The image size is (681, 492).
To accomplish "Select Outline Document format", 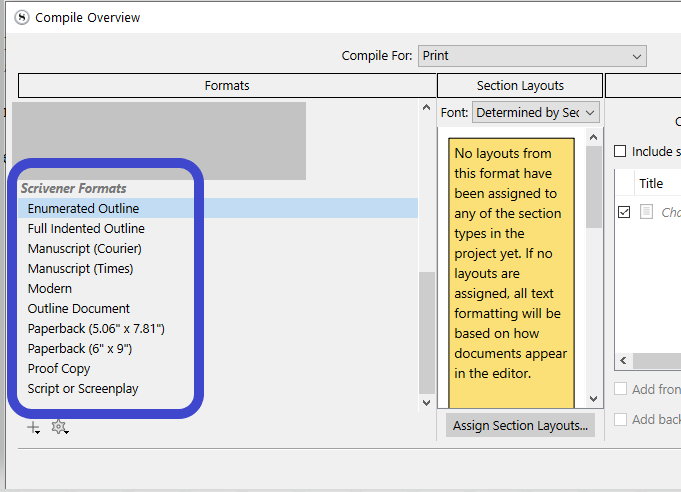I will tap(79, 308).
